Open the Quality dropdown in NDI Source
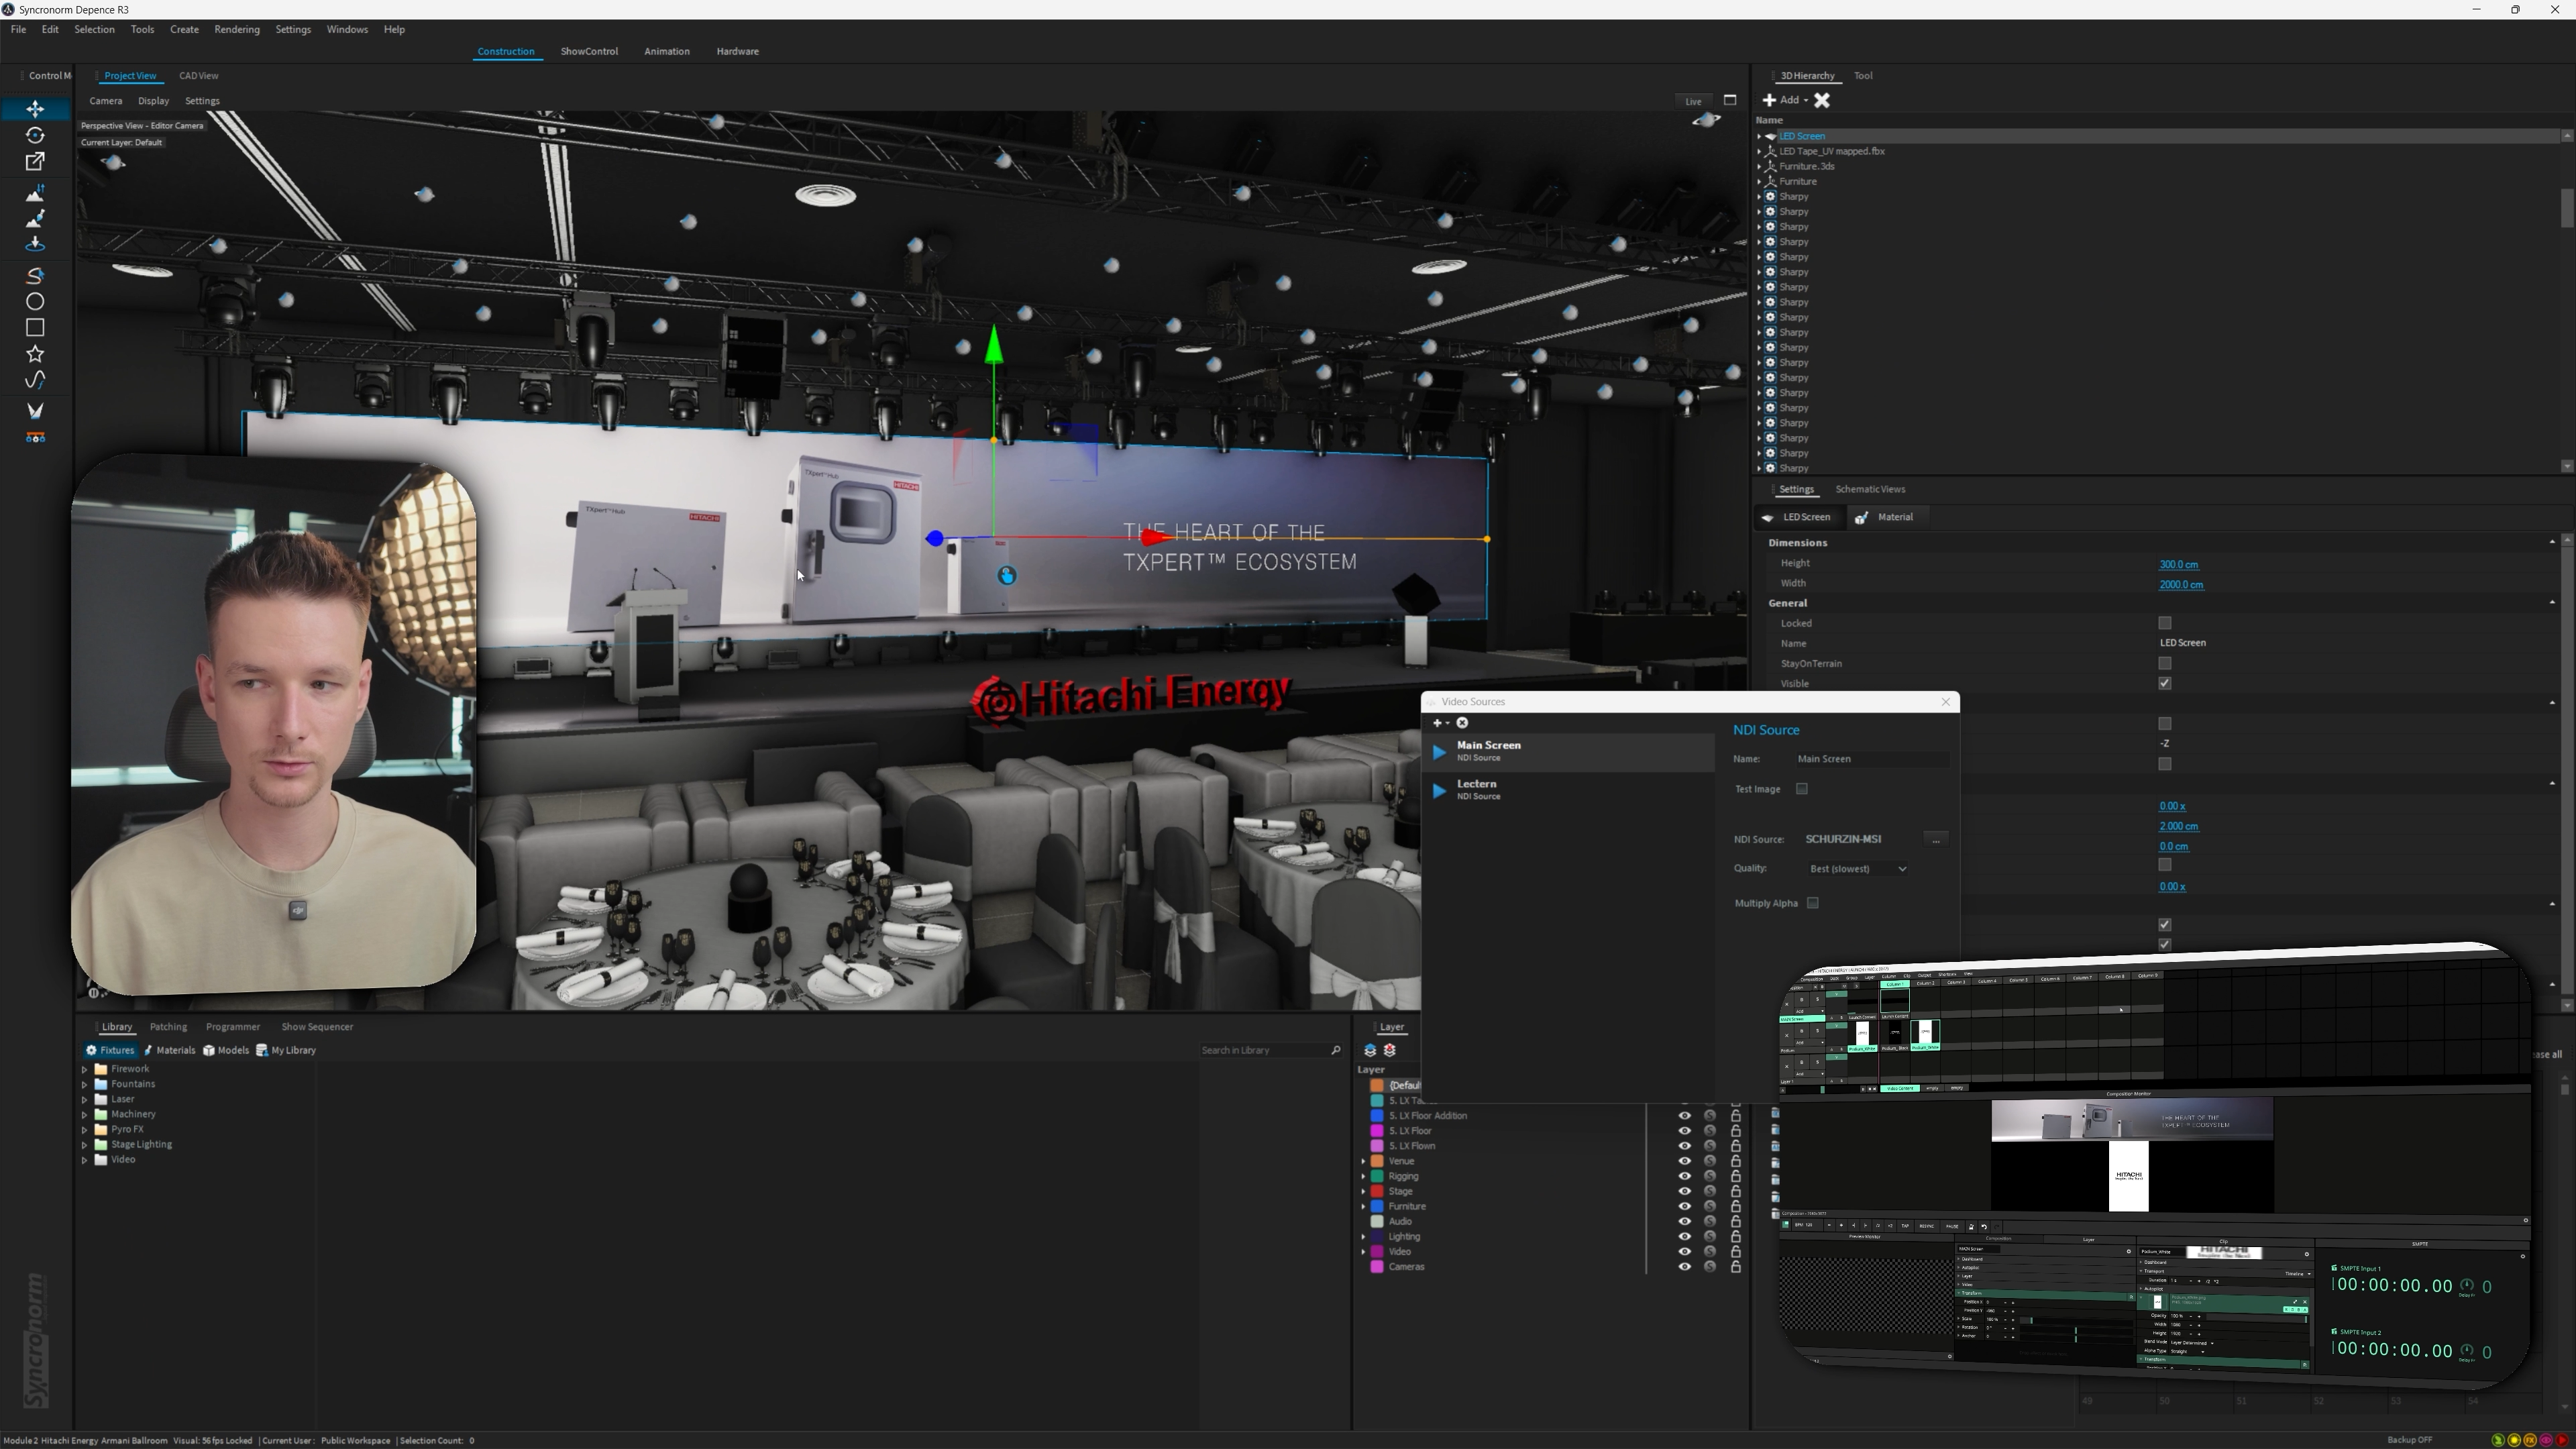The image size is (2576, 1449). 1858,869
